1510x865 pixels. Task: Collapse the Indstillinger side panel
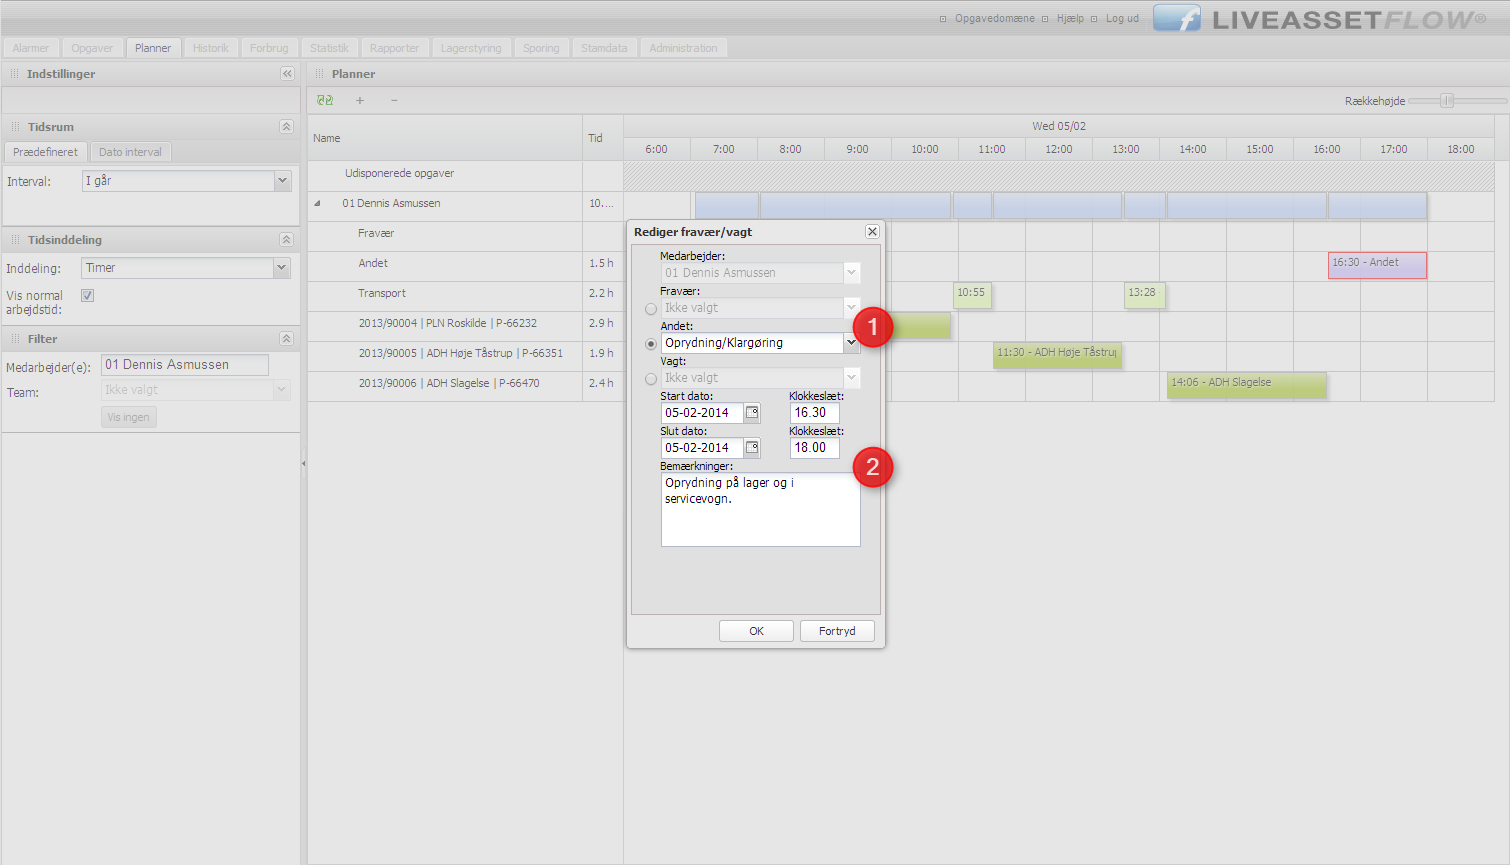click(x=287, y=74)
